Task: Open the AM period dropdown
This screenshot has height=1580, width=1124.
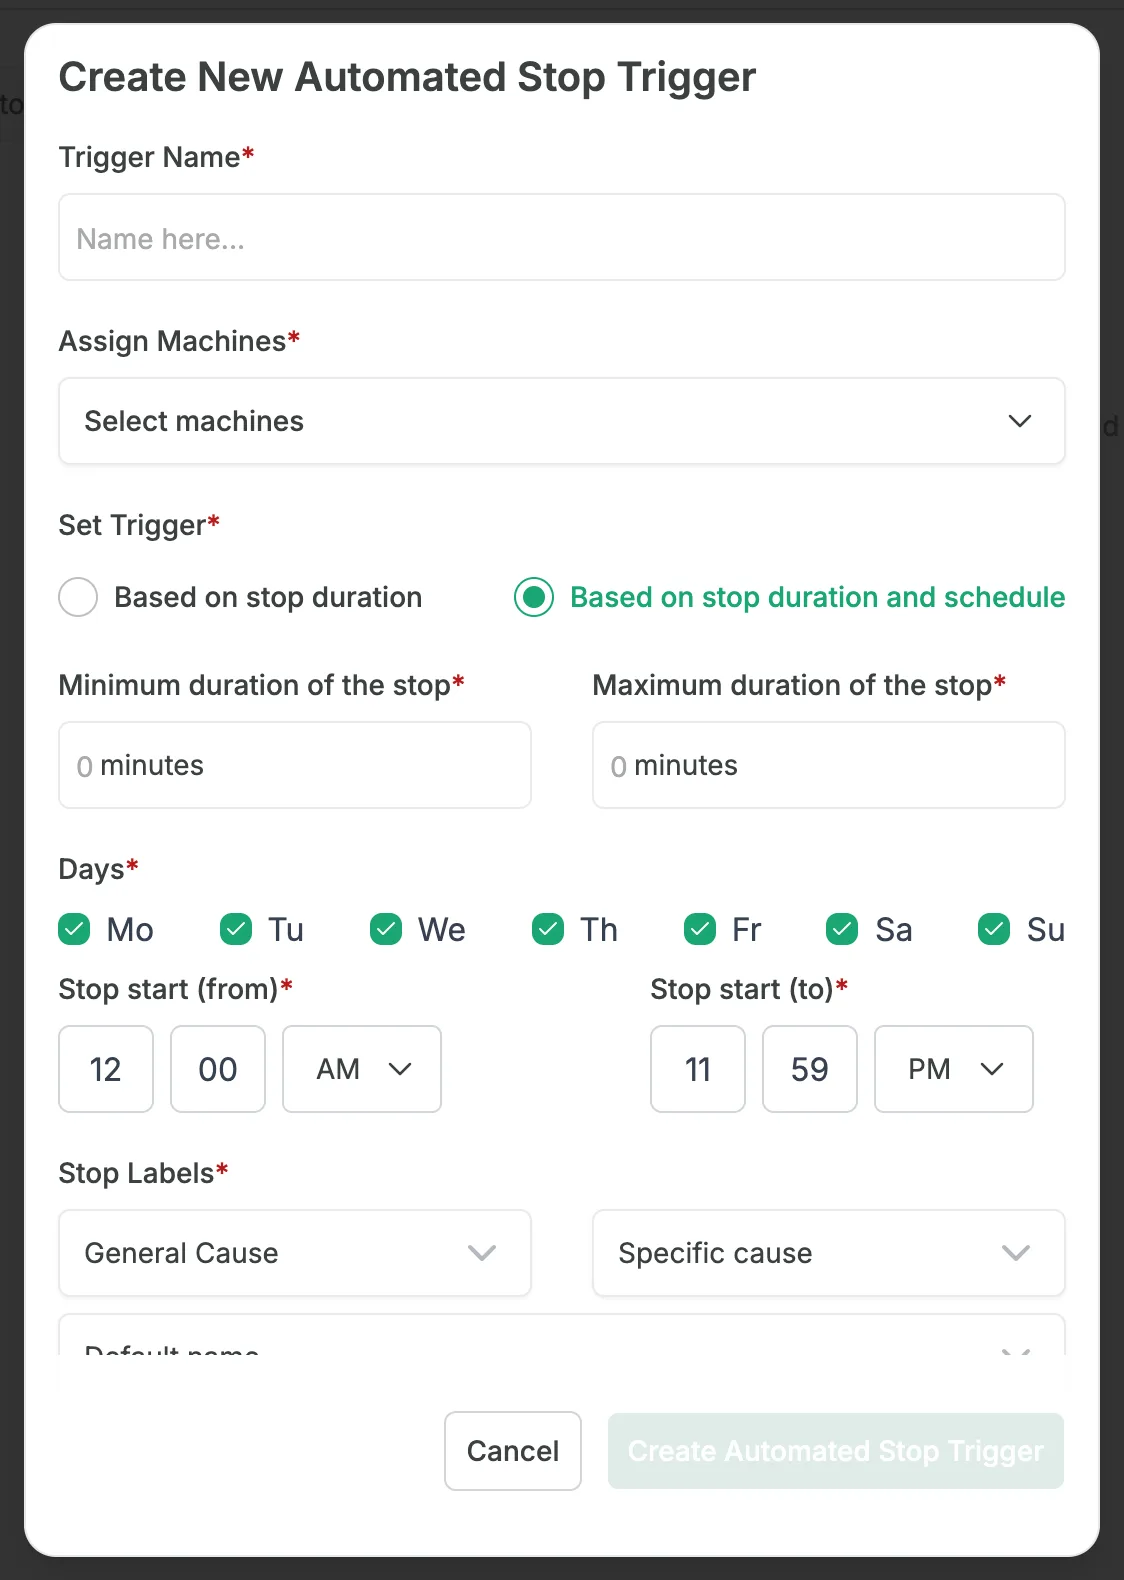Action: pyautogui.click(x=362, y=1069)
